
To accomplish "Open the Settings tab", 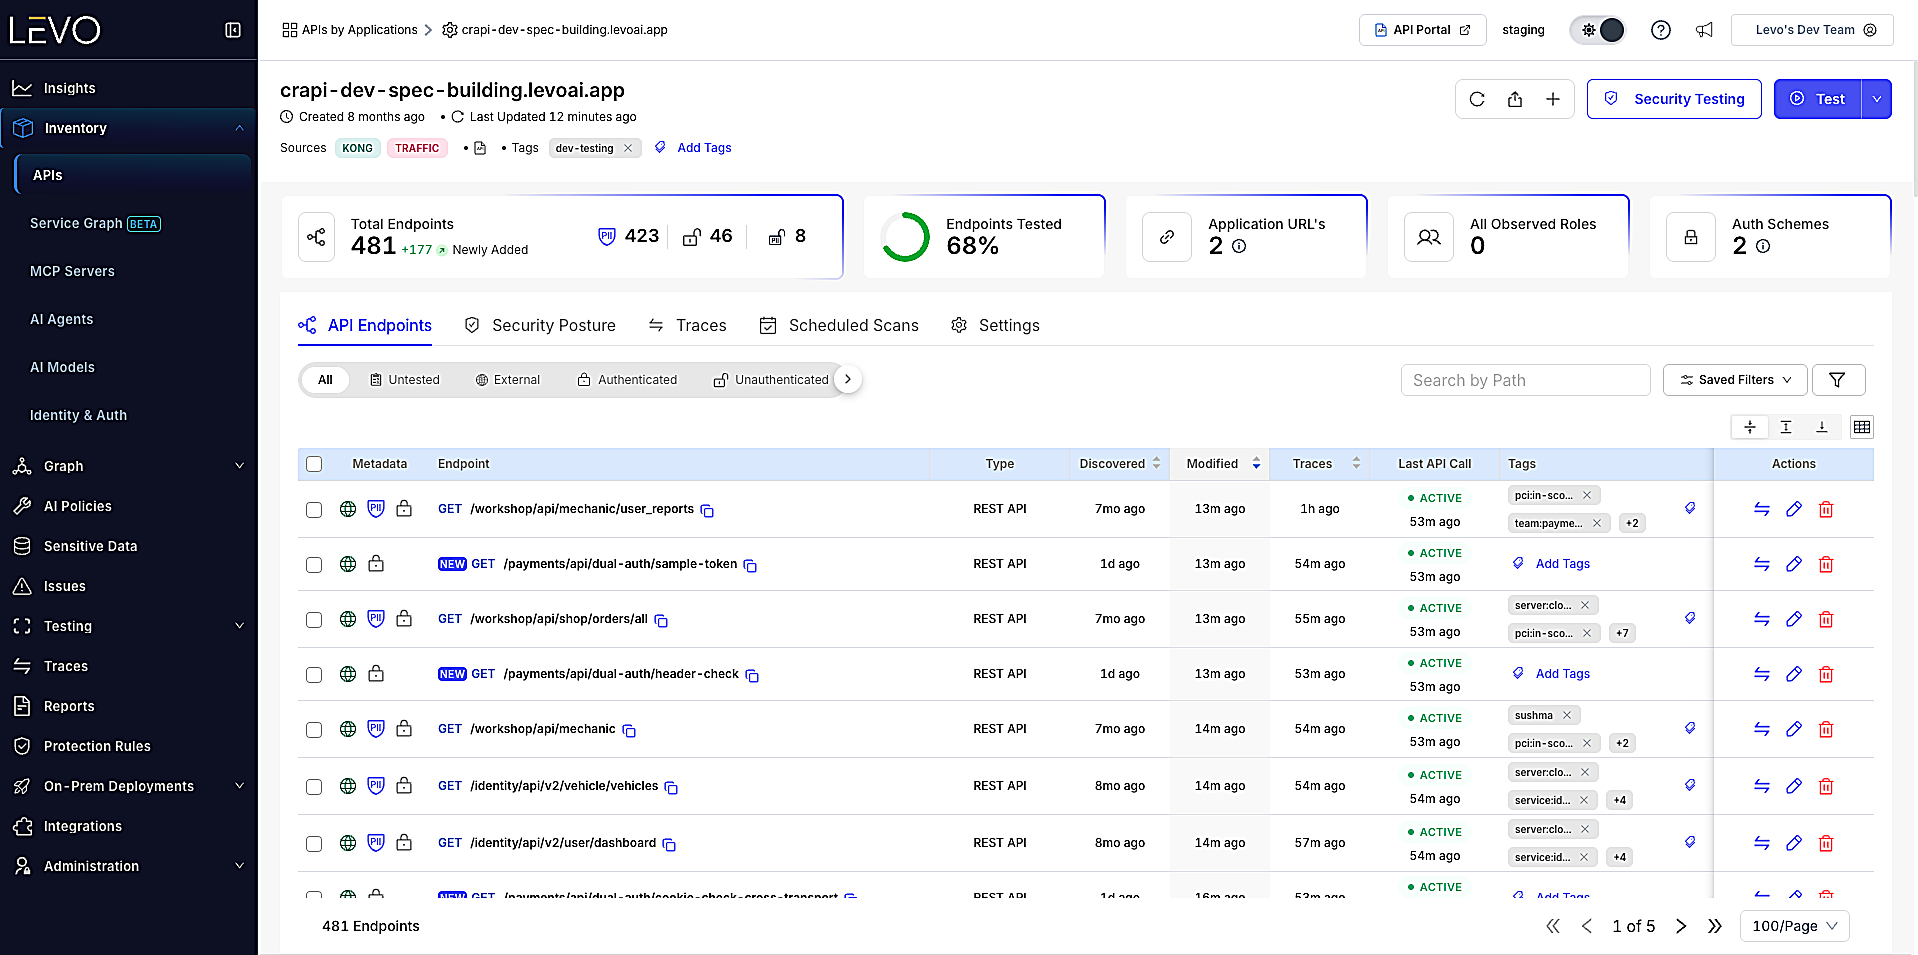I will [995, 326].
